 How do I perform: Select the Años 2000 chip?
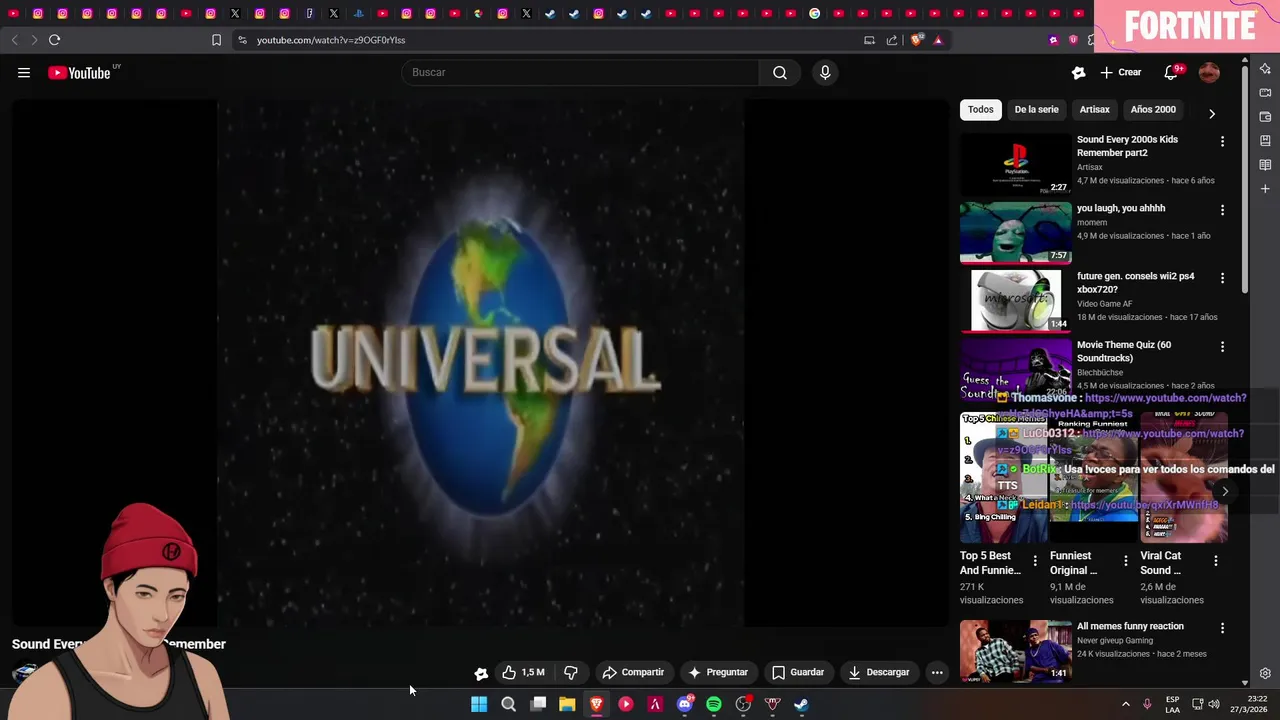click(1153, 110)
